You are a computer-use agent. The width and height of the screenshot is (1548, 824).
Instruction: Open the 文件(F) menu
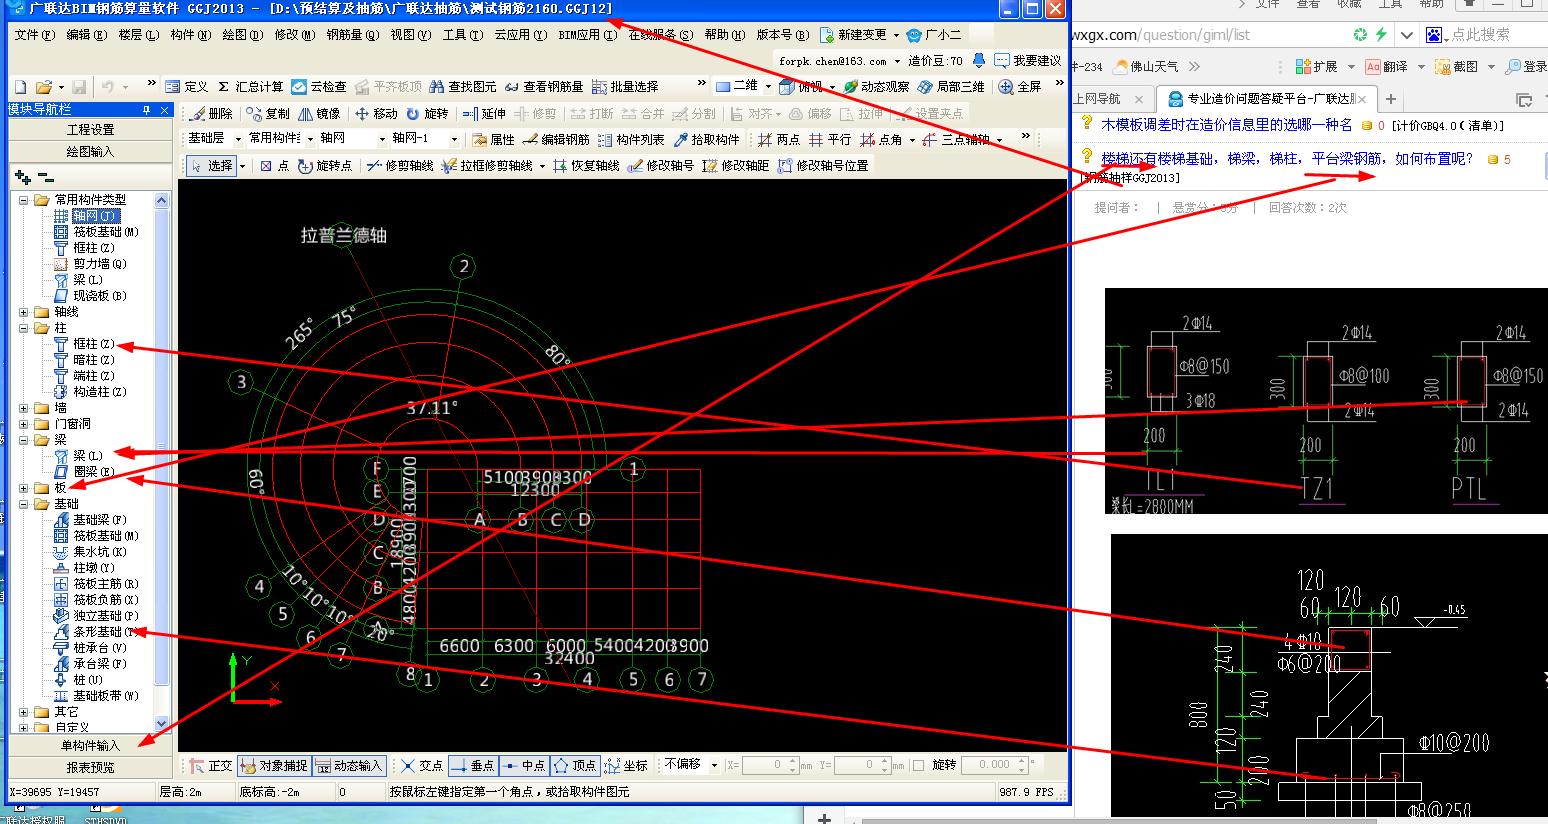[34, 35]
